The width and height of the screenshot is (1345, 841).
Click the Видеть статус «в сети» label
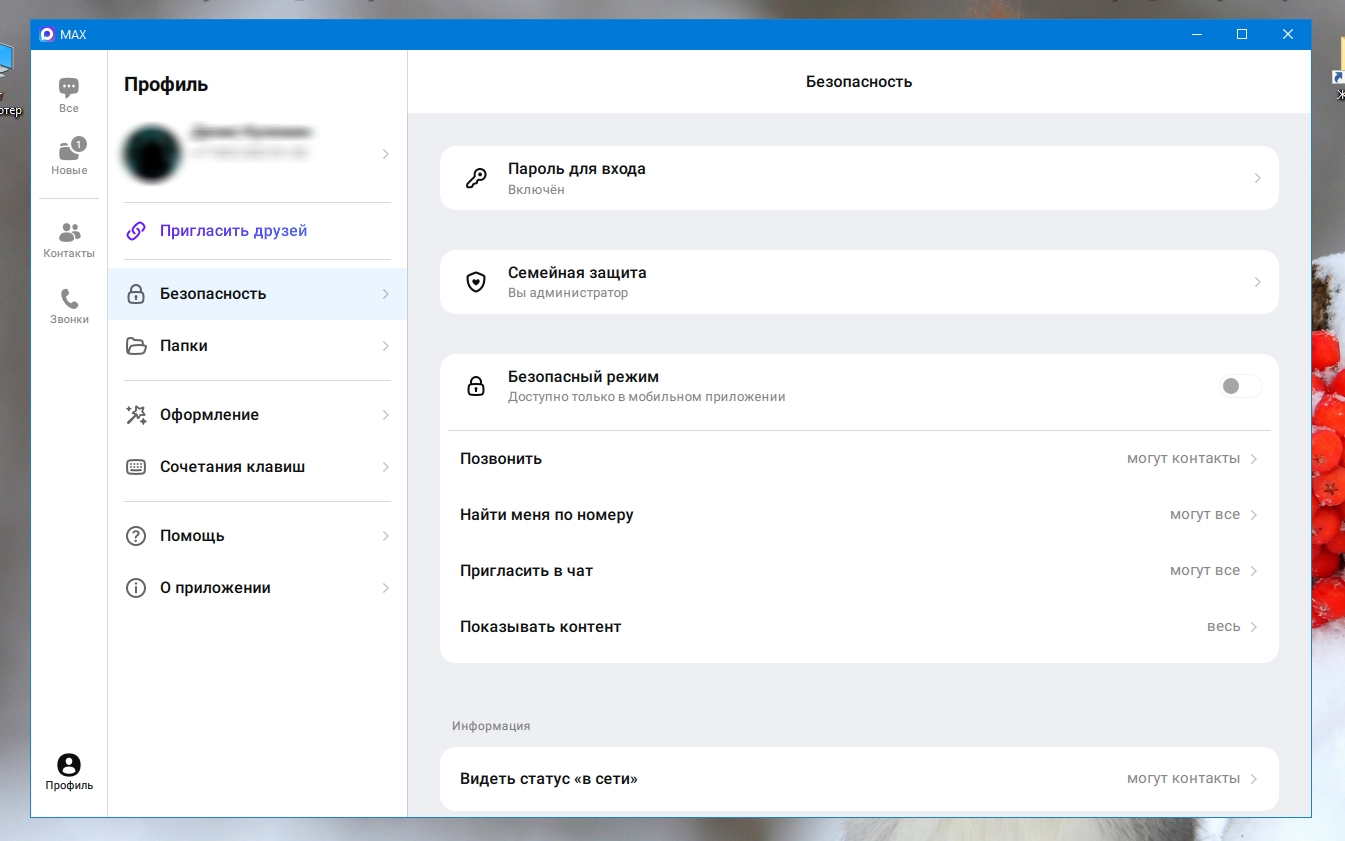(549, 779)
